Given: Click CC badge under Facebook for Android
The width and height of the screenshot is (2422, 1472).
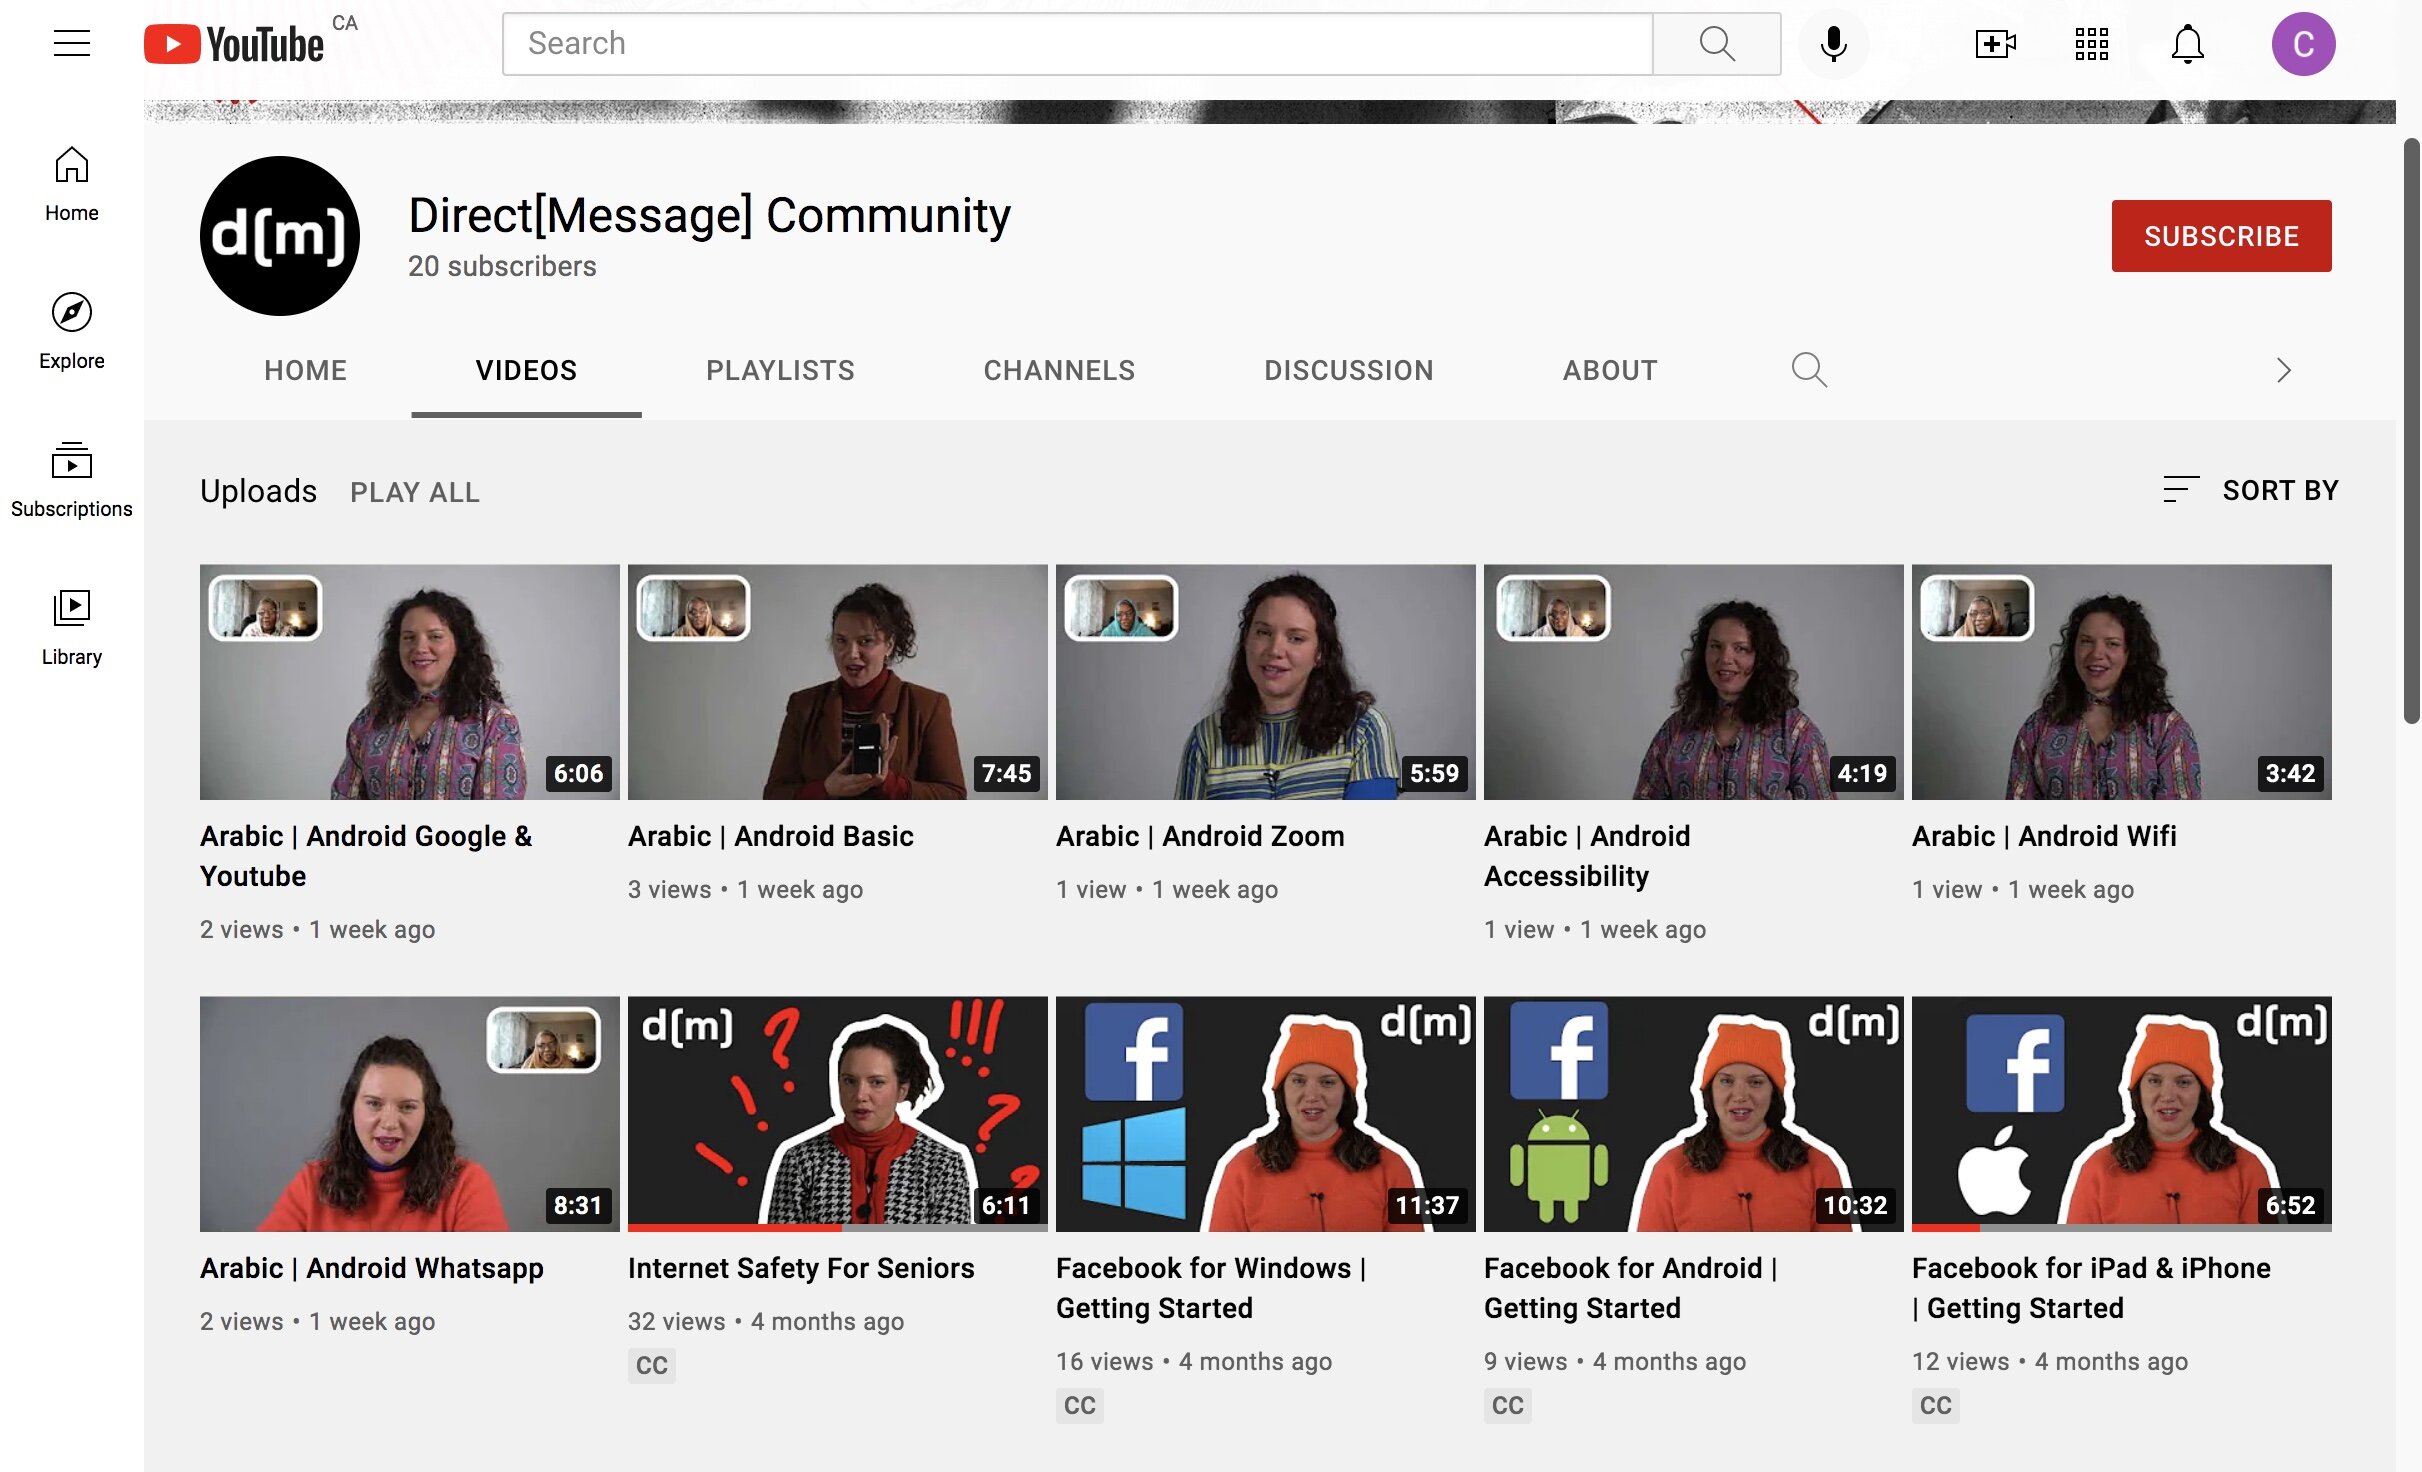Looking at the screenshot, I should coord(1507,1405).
